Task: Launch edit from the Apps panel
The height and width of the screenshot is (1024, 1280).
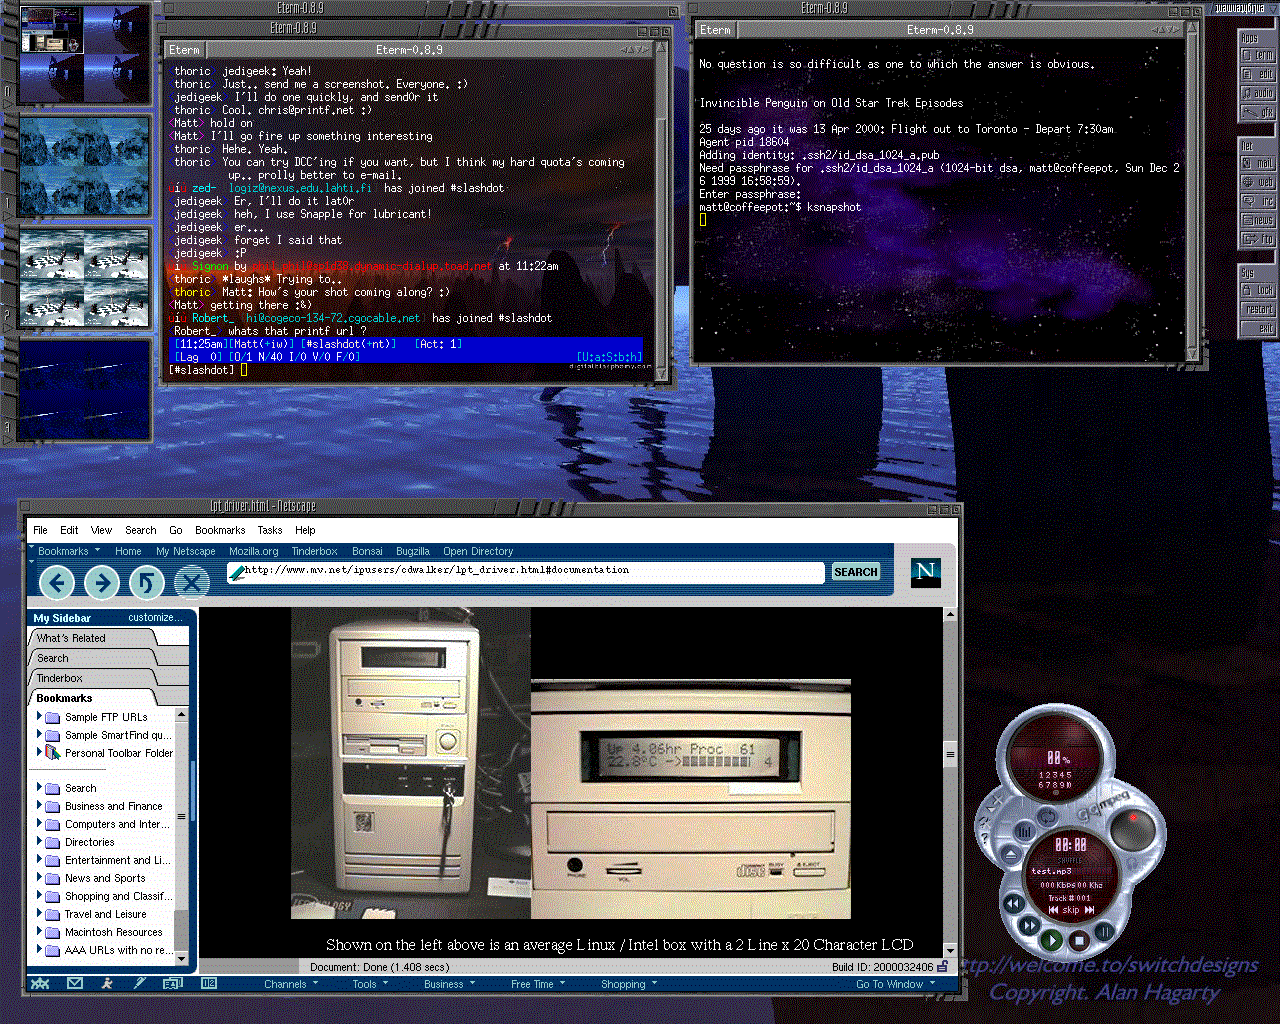Action: point(1258,74)
